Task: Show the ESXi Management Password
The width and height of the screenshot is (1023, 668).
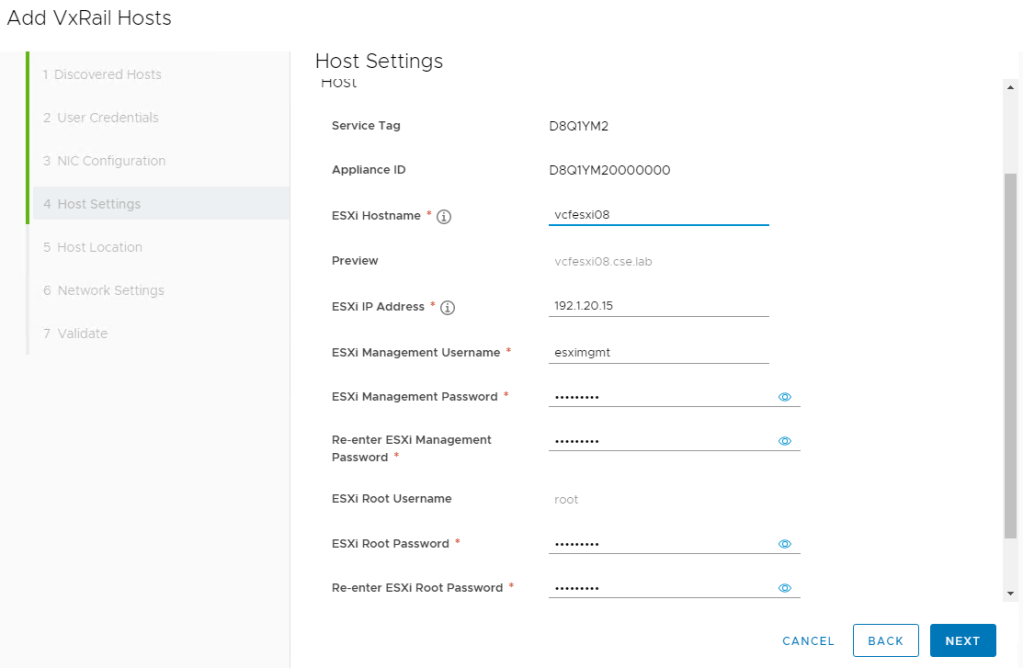Action: coord(785,397)
